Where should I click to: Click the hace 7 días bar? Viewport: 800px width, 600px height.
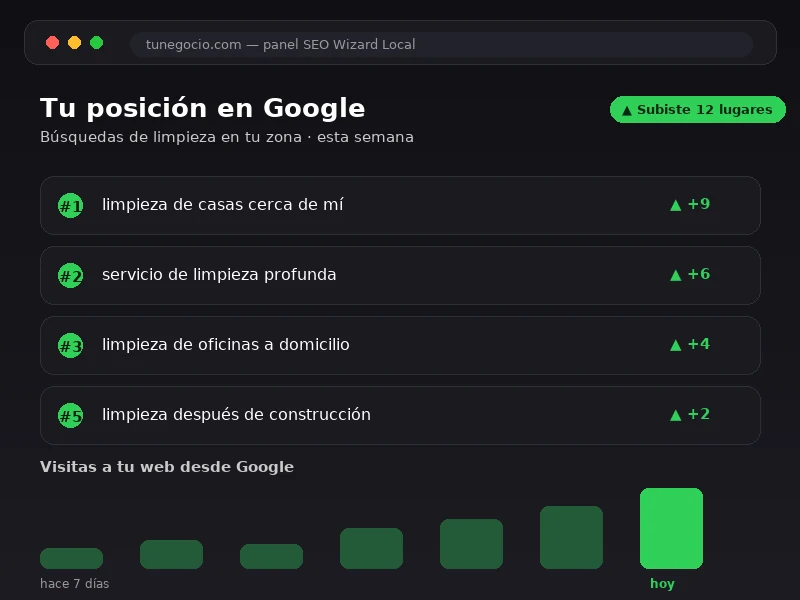coord(71,558)
